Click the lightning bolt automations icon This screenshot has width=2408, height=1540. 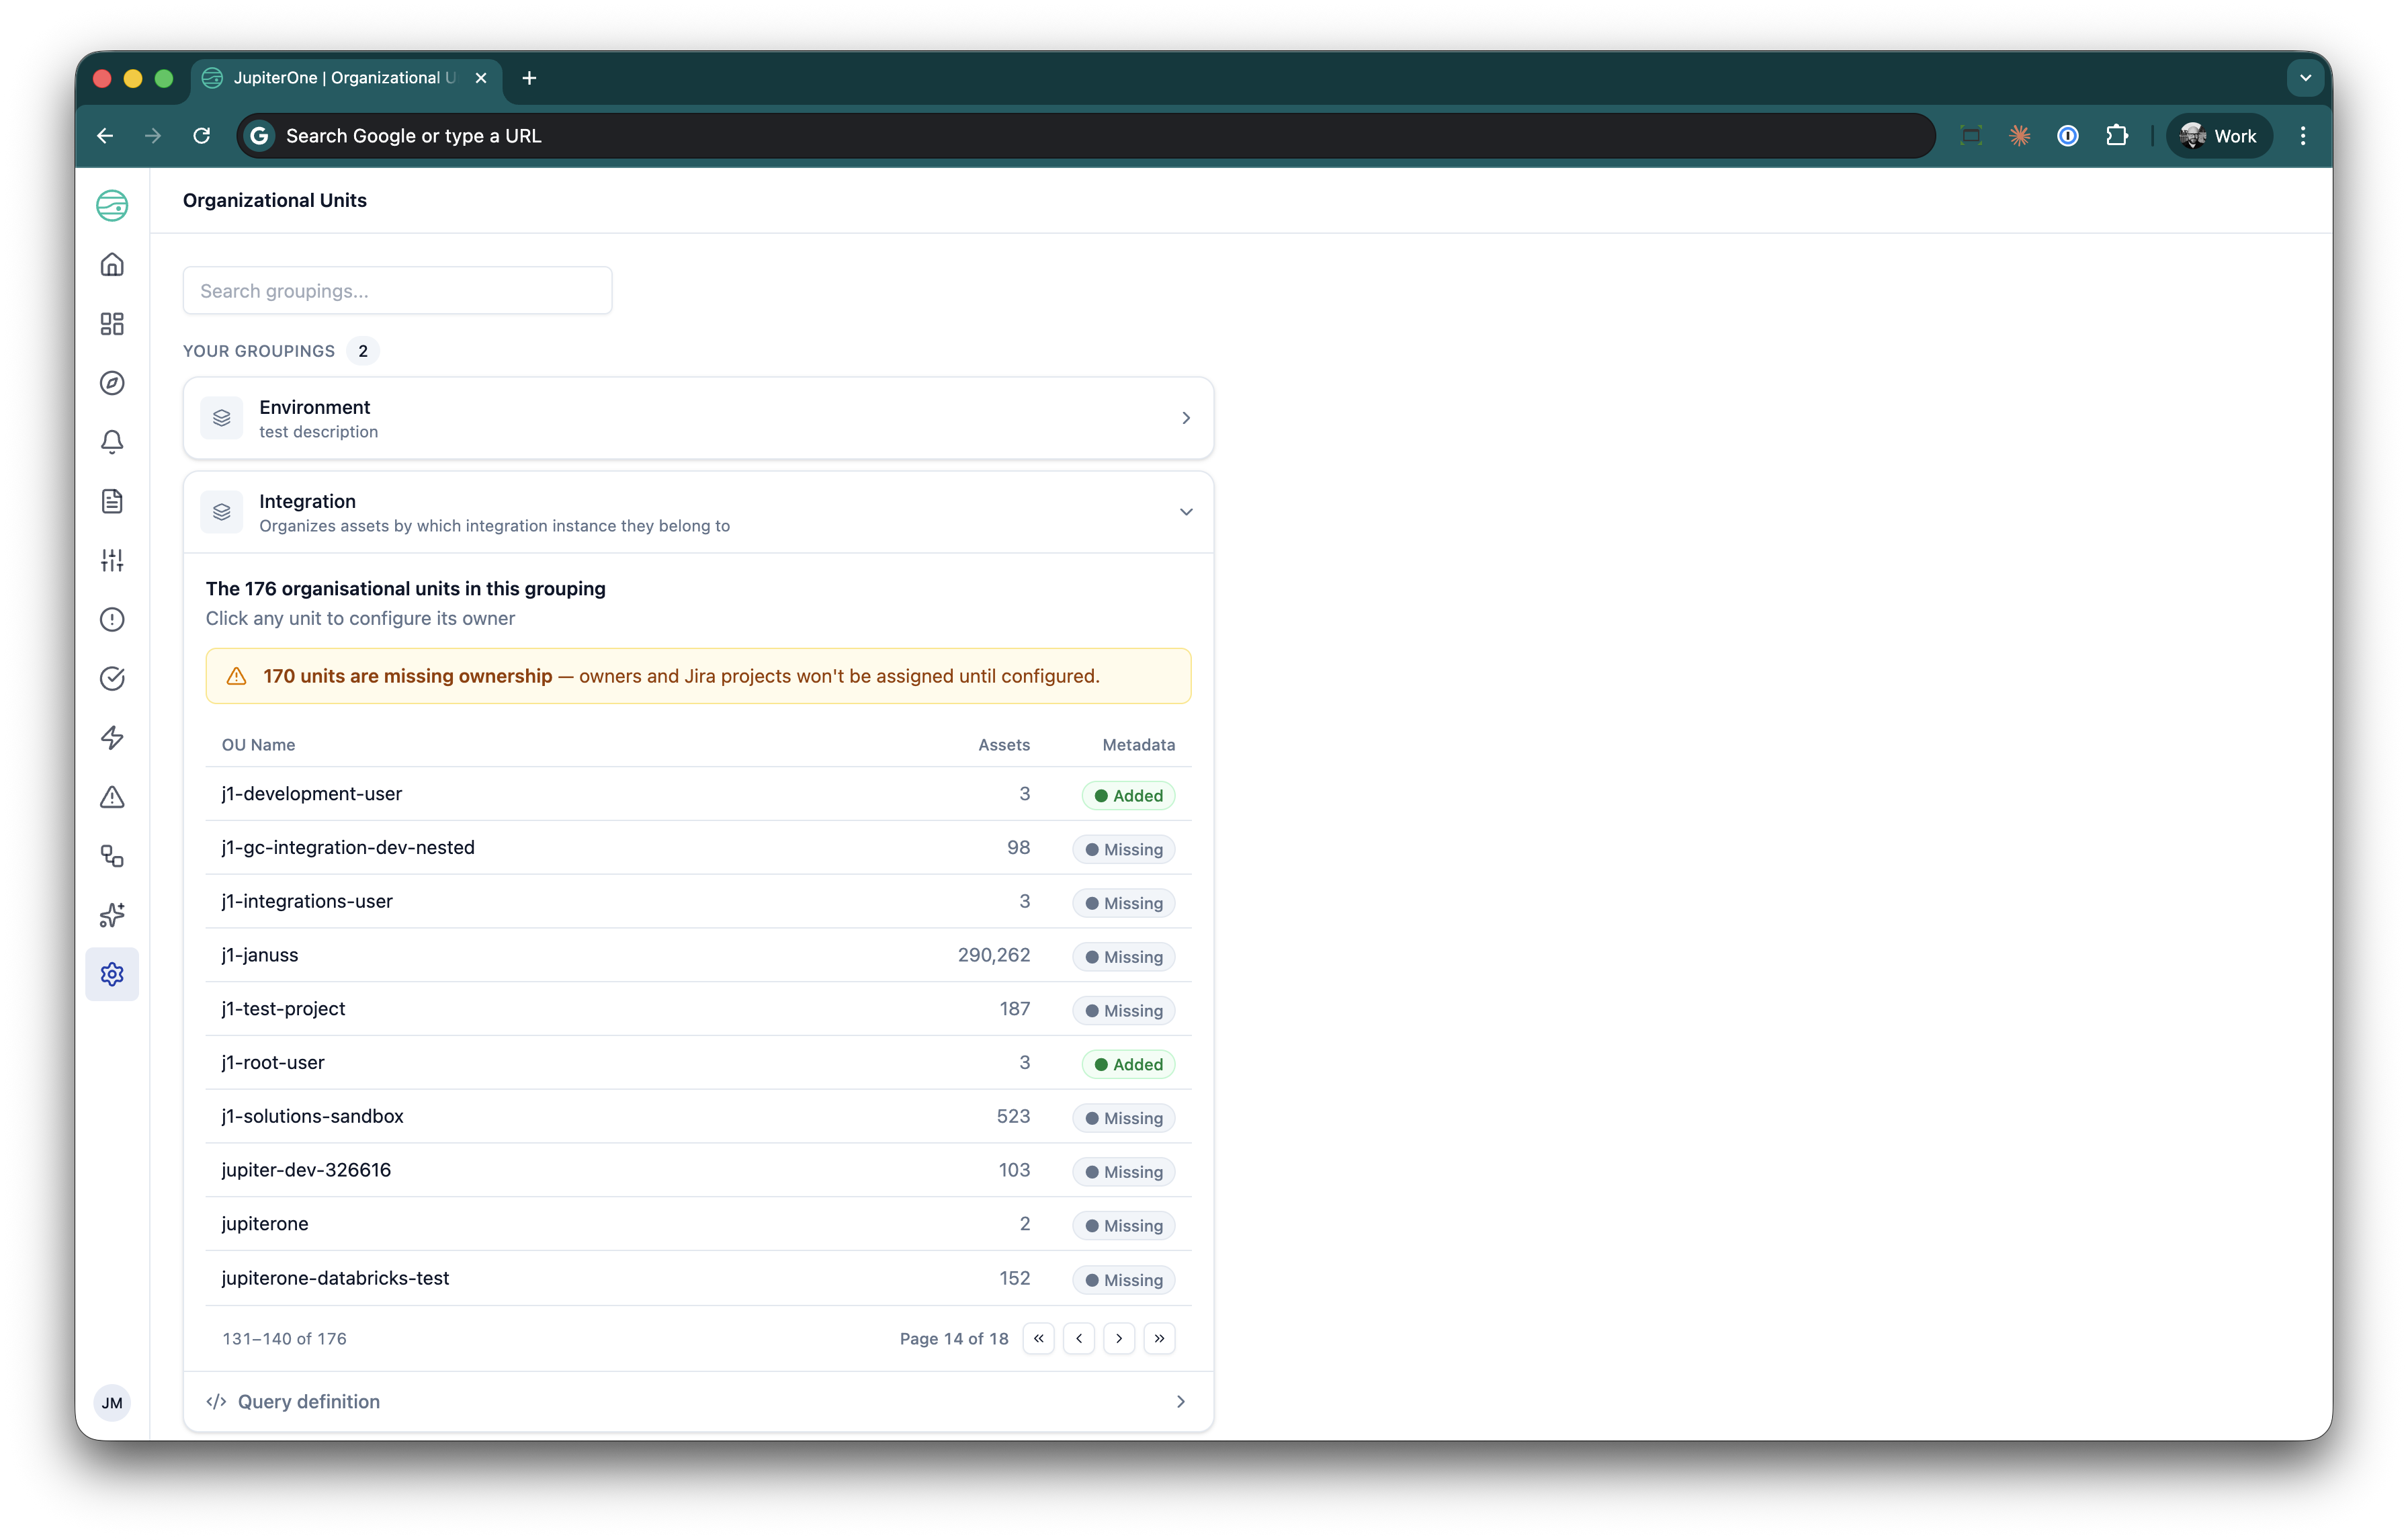[x=112, y=737]
